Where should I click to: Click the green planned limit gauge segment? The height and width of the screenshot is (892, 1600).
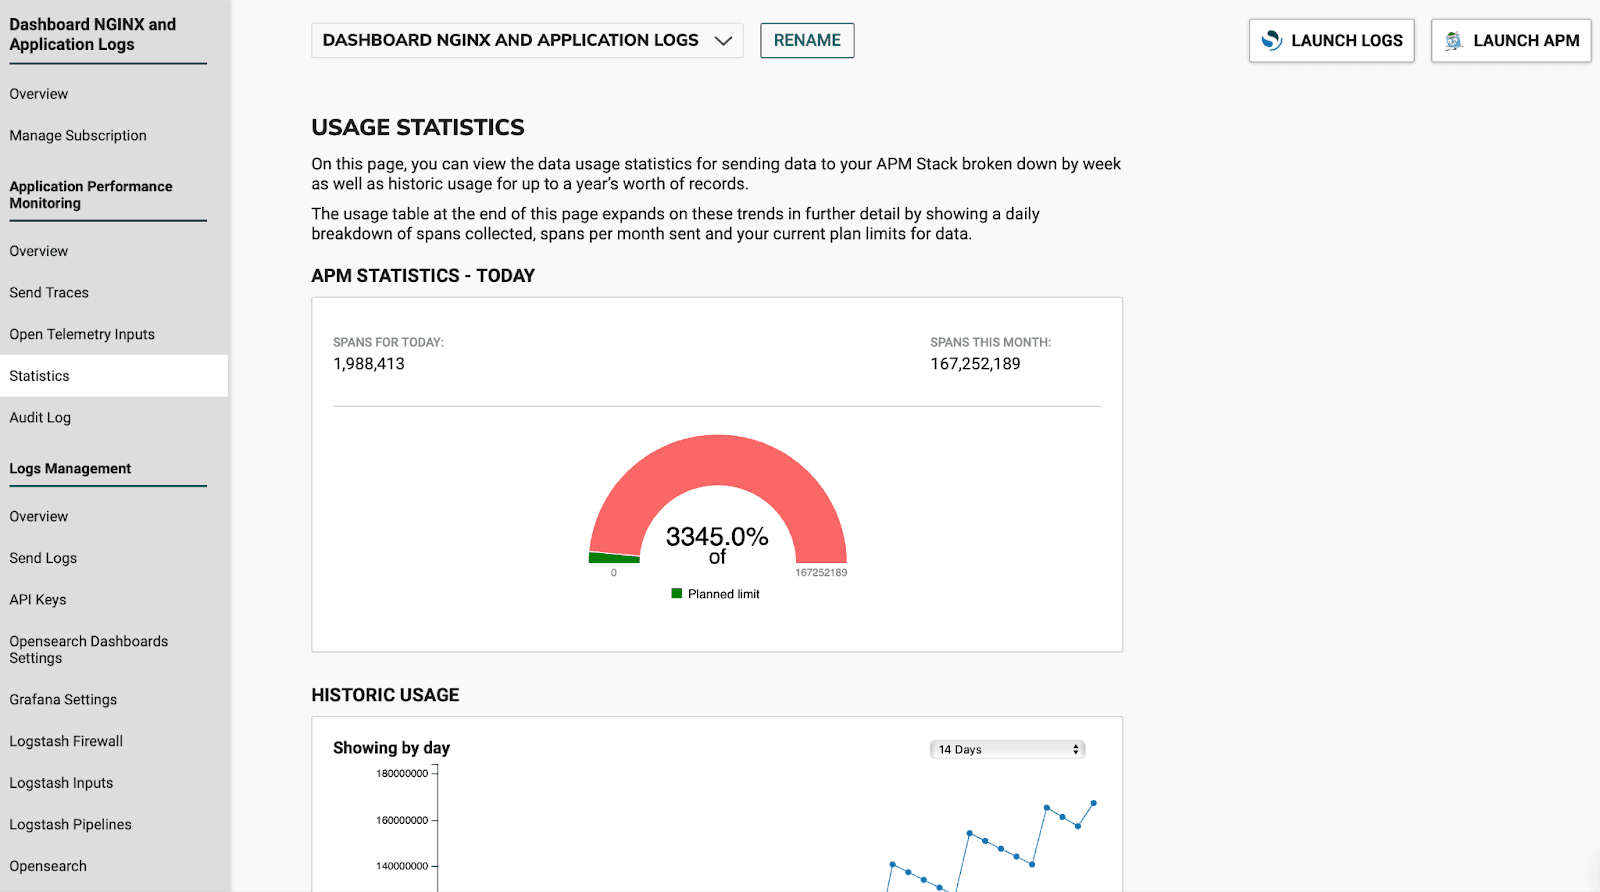click(614, 558)
